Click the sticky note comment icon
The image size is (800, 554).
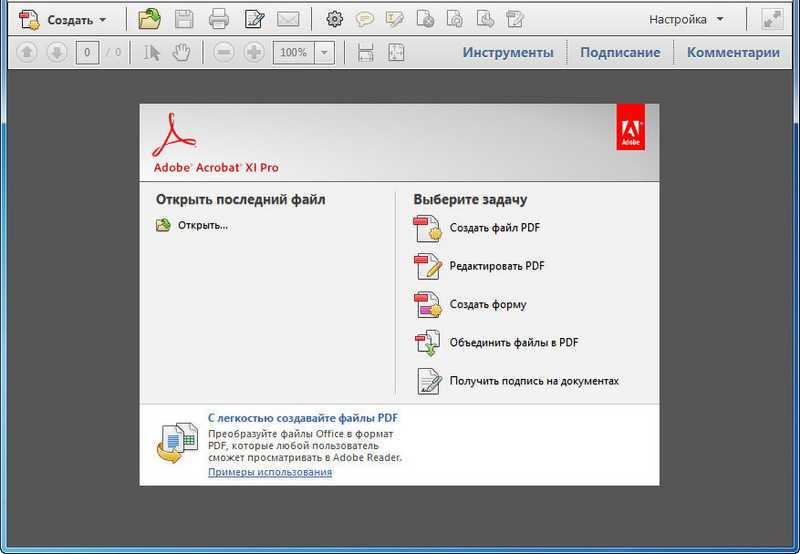coord(364,19)
